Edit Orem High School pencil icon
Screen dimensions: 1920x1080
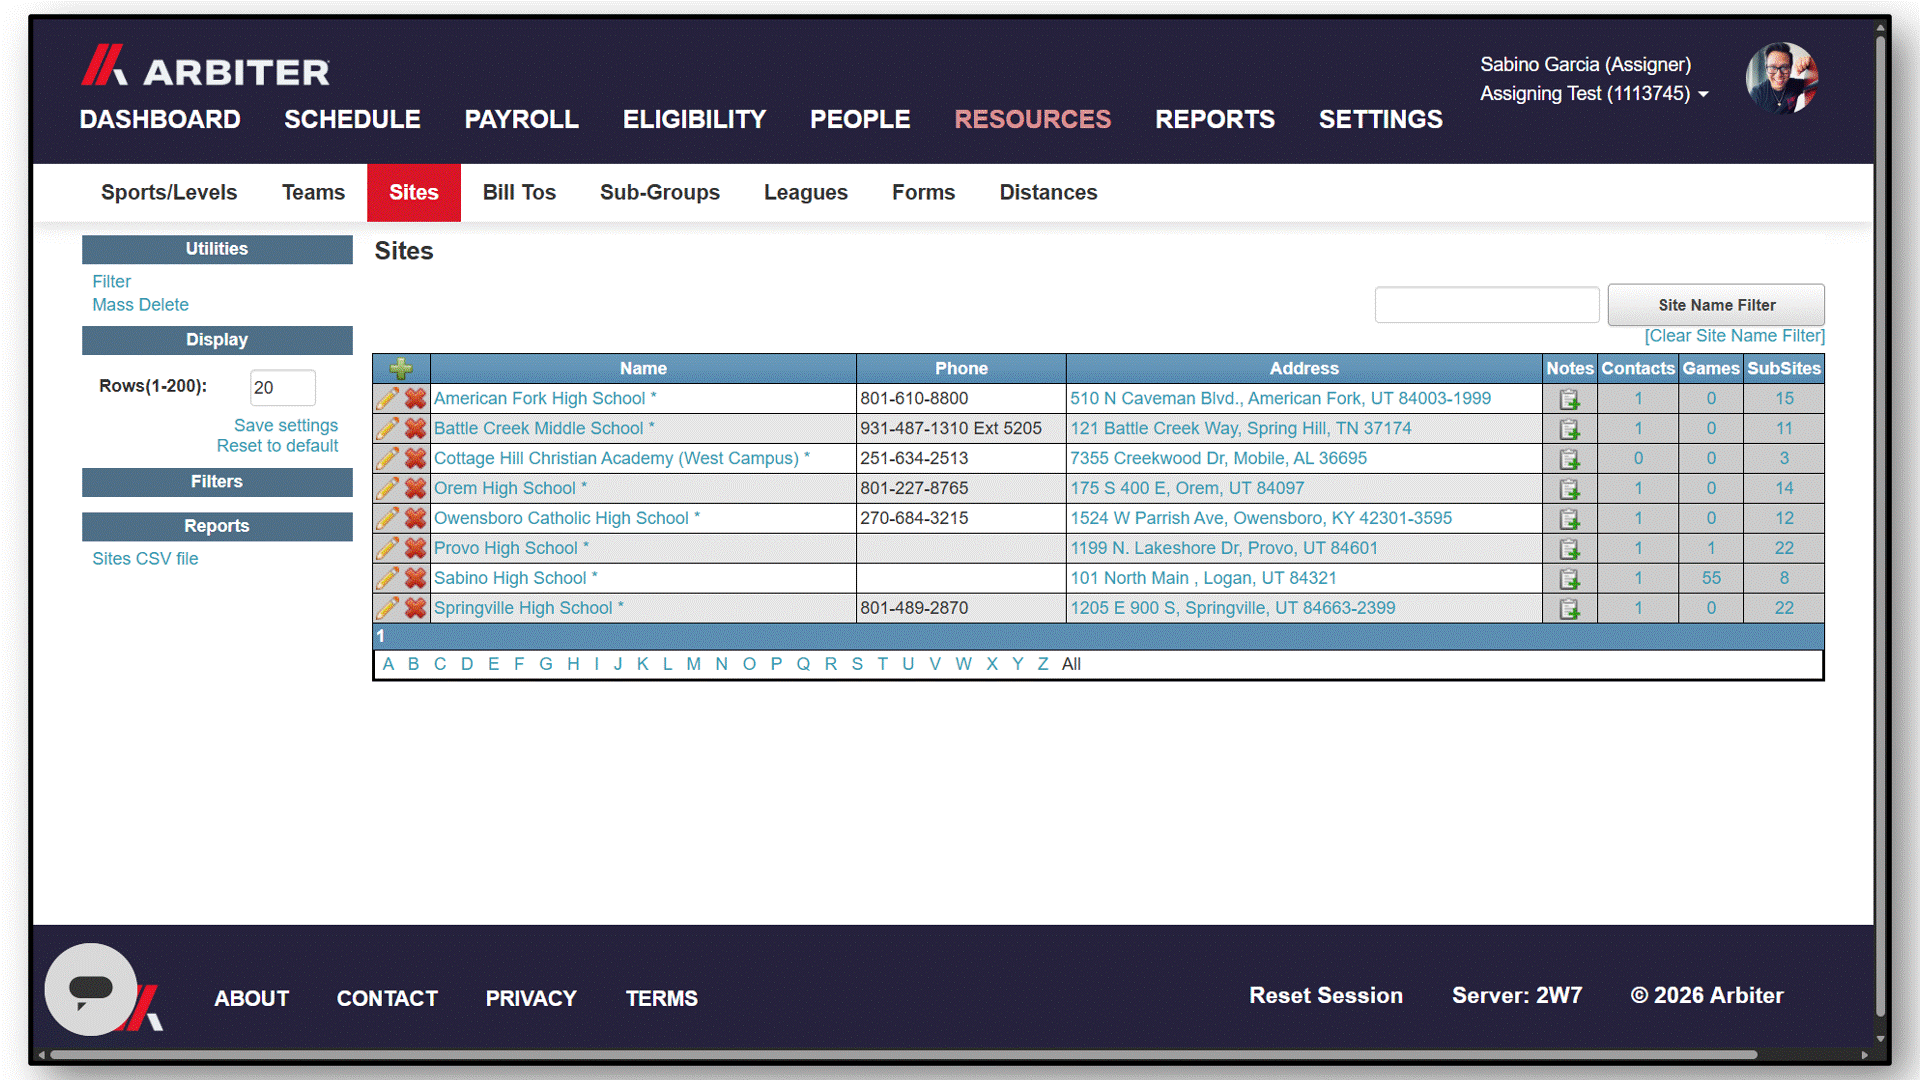click(387, 488)
